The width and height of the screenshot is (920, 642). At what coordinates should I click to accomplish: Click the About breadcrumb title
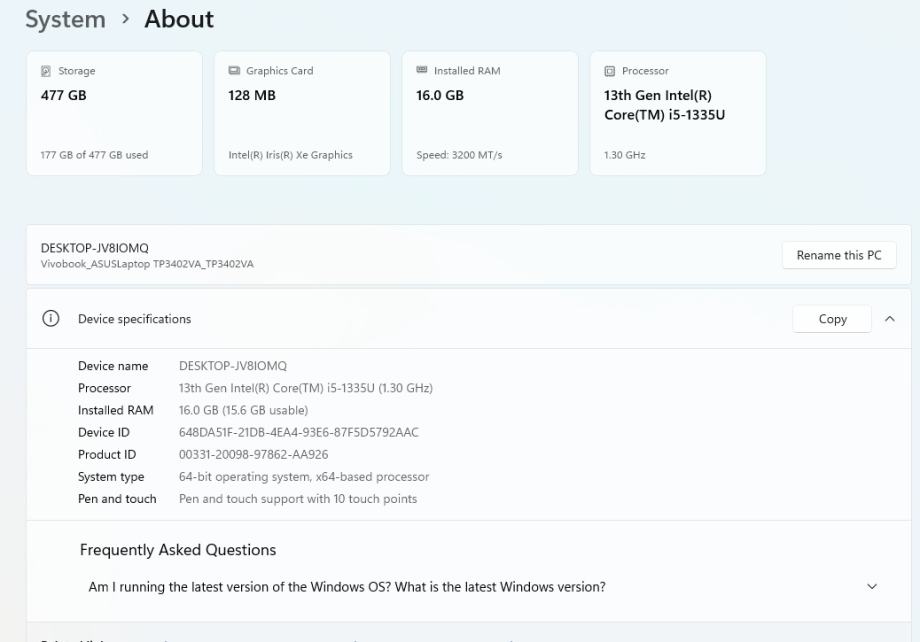(179, 19)
